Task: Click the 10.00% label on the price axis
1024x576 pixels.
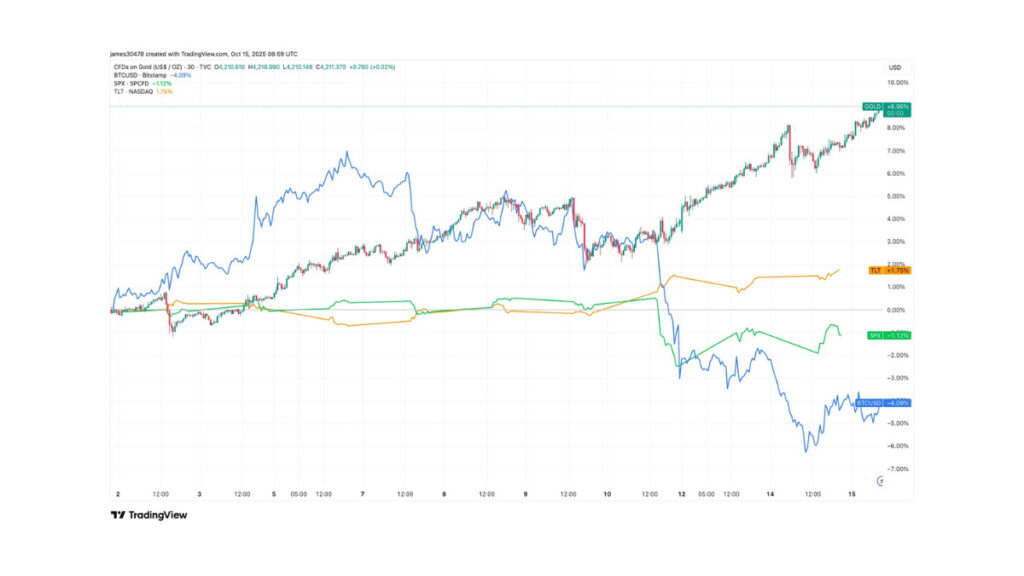Action: tap(896, 83)
